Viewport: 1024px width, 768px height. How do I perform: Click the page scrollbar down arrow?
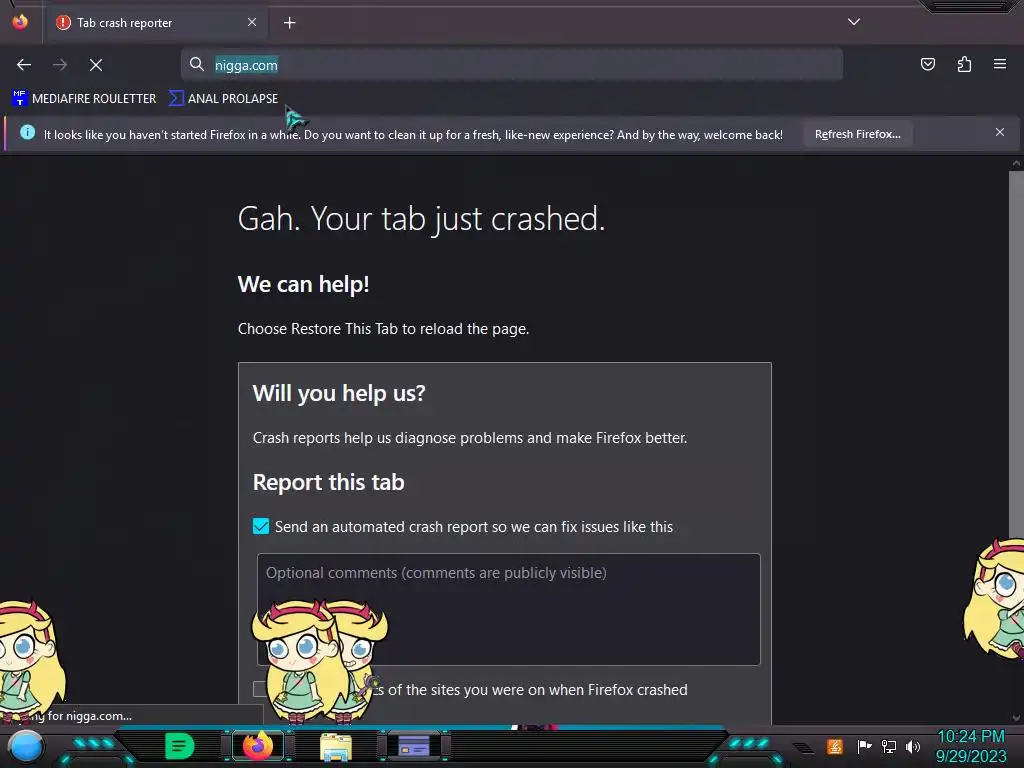1016,717
